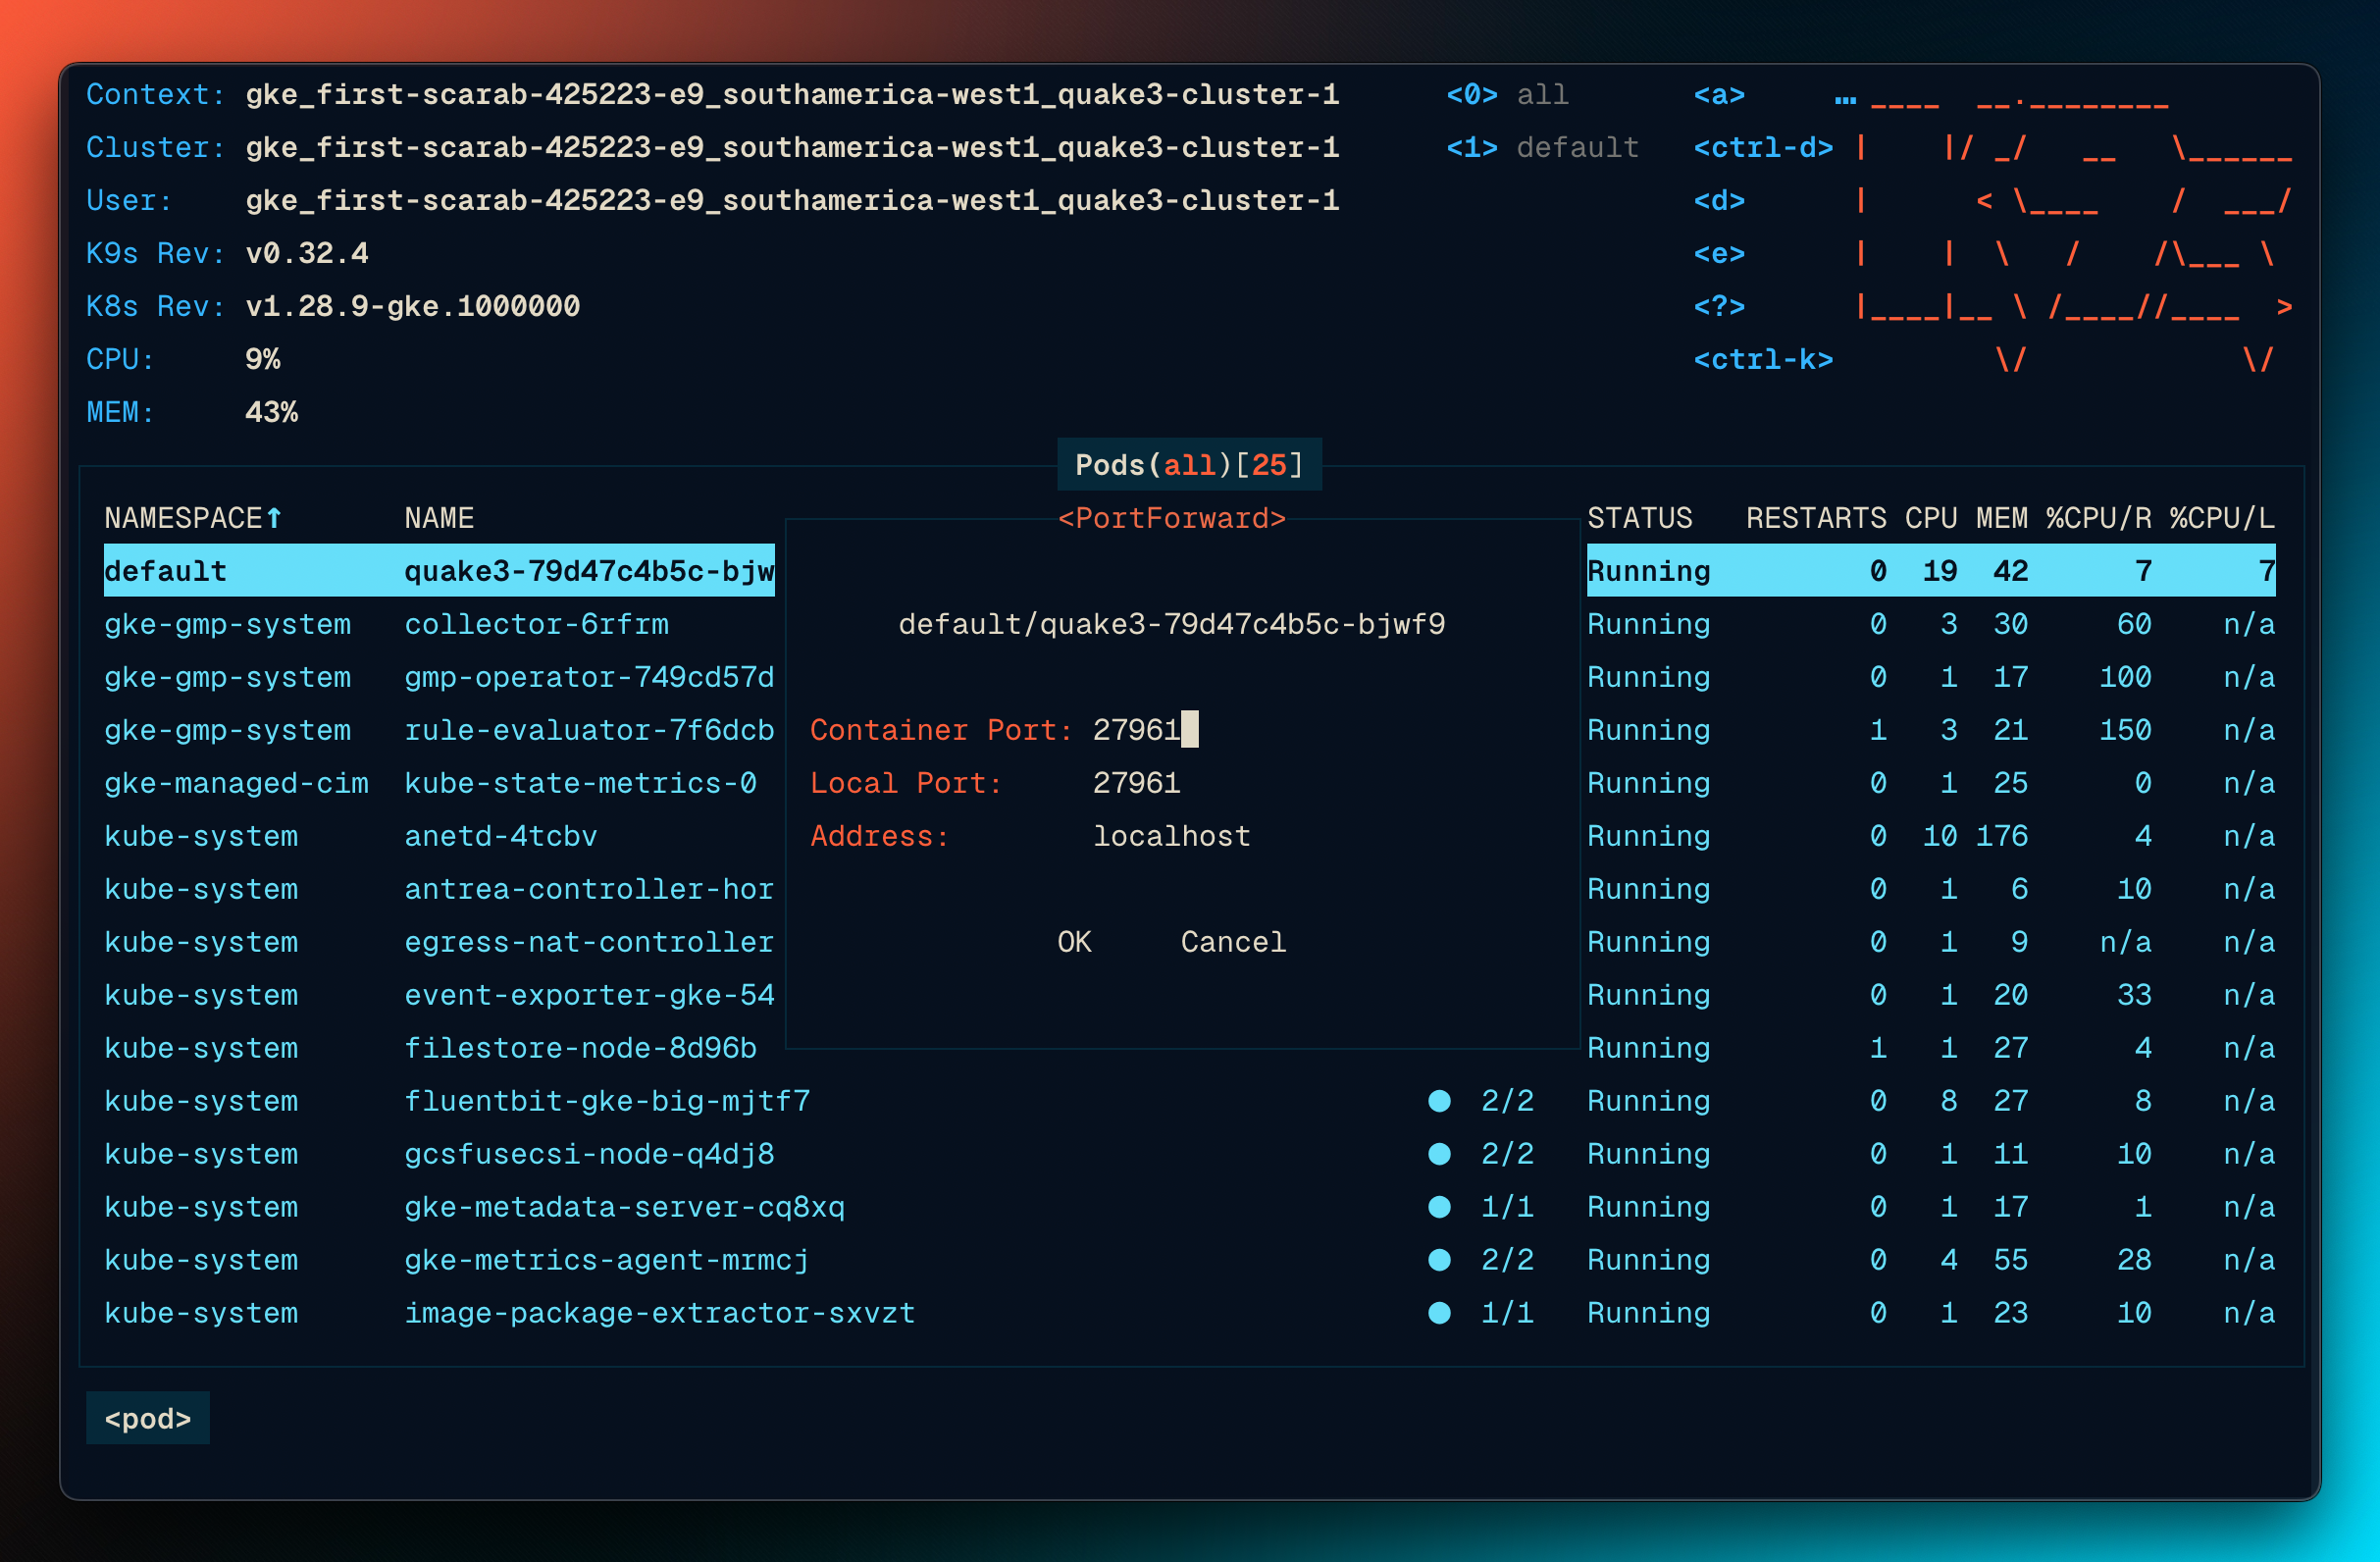
Task: Select the <1> default namespace shortcut
Action: tap(1542, 148)
